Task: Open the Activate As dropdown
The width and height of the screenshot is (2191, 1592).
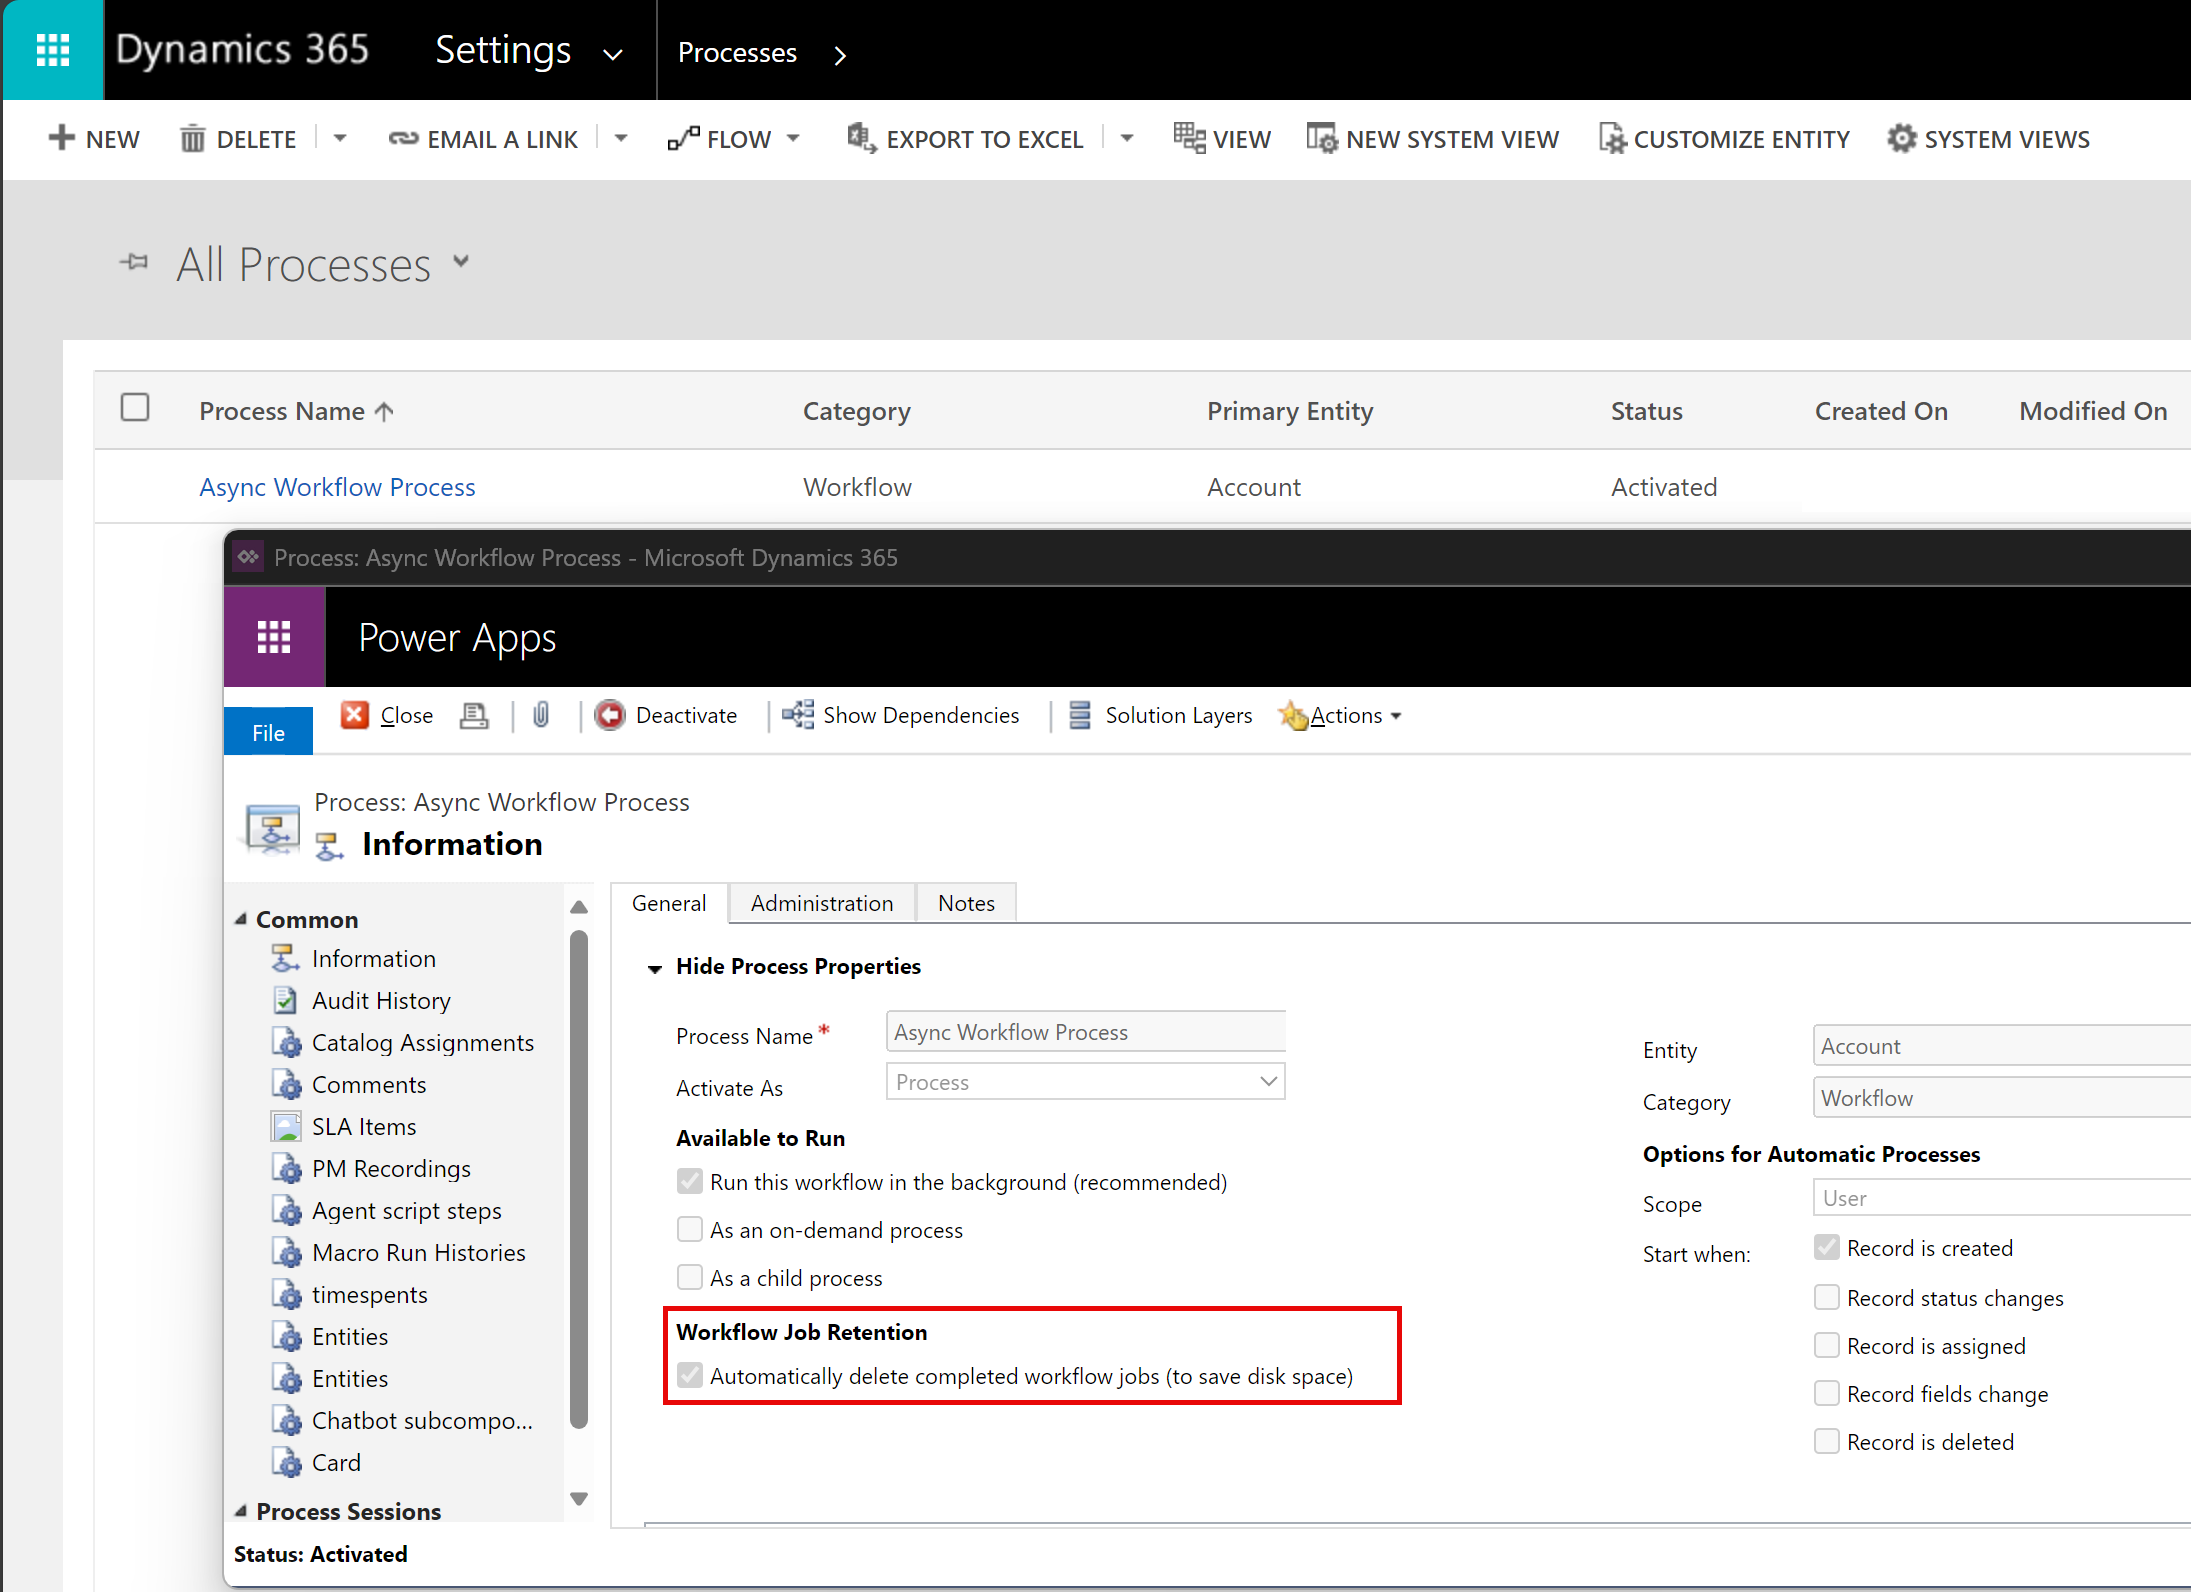Action: (x=1085, y=1081)
